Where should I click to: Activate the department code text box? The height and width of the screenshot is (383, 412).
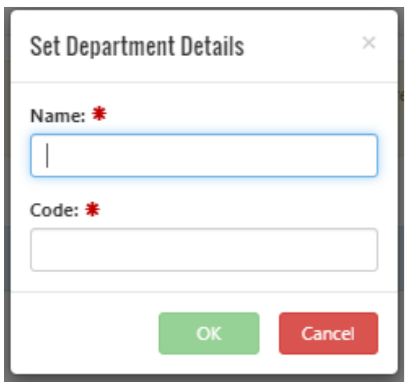click(204, 250)
